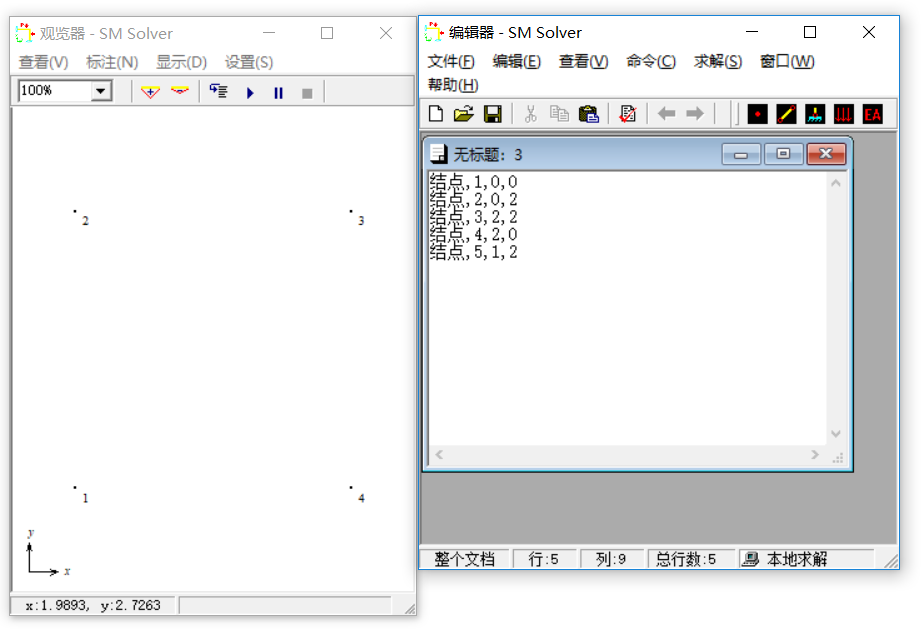The image size is (922, 634).
Task: Click the copy icon in editor toolbar
Action: (559, 114)
